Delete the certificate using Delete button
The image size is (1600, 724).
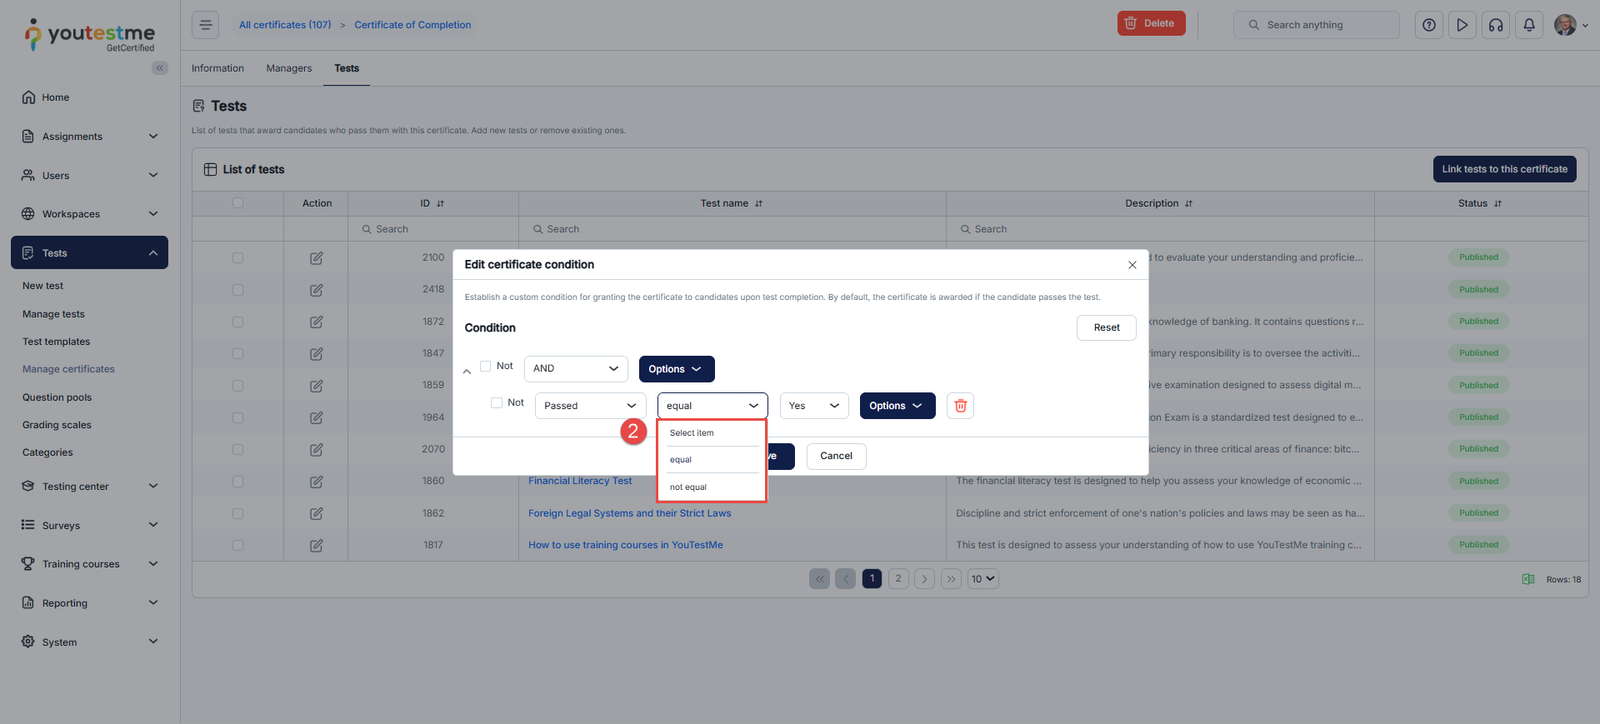point(1151,24)
